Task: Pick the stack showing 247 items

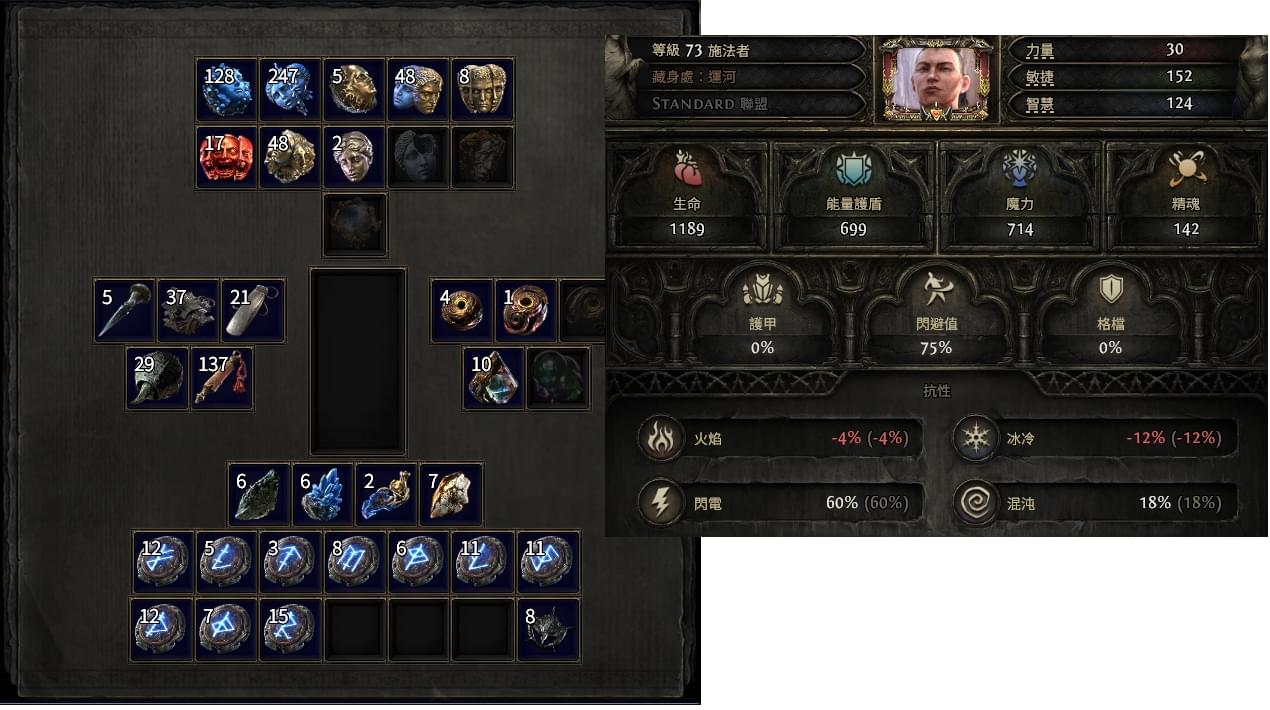Action: click(290, 89)
